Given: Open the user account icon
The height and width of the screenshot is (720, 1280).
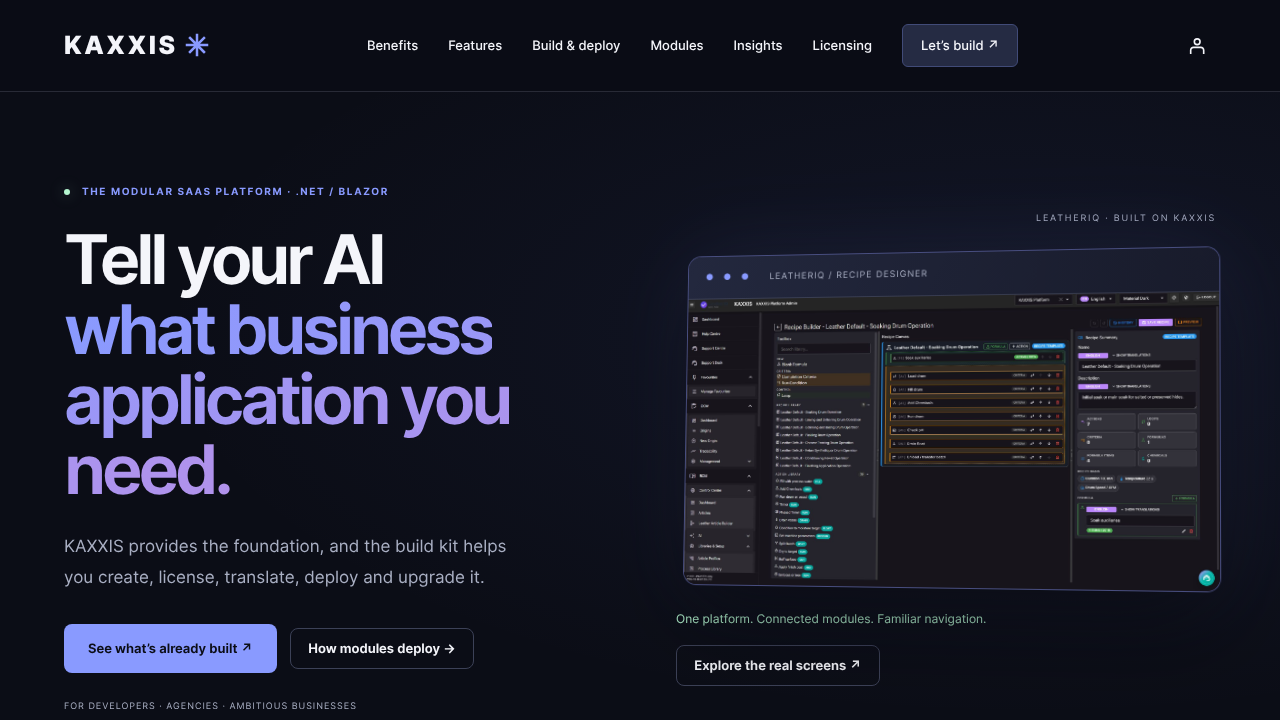Looking at the screenshot, I should click(1197, 46).
